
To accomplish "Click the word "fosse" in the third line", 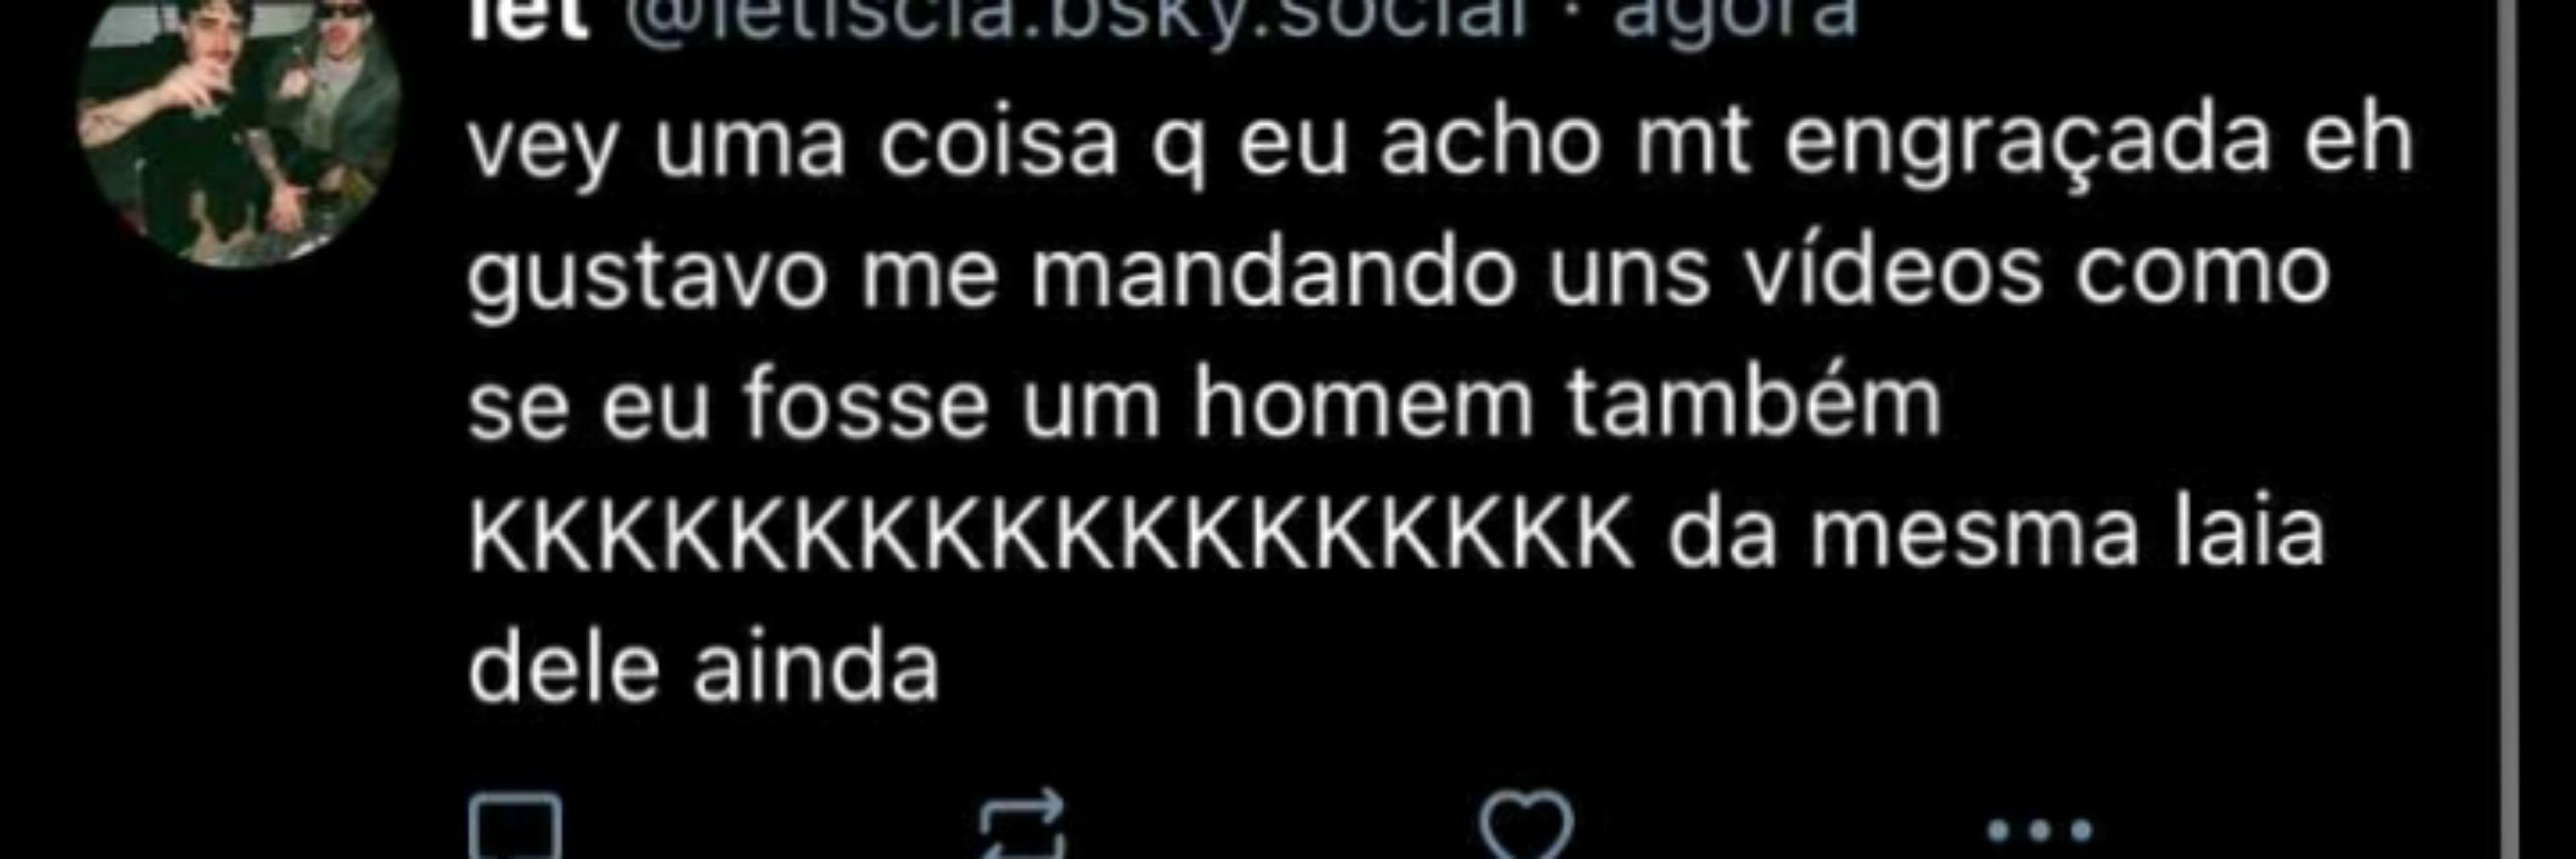I will tap(866, 403).
